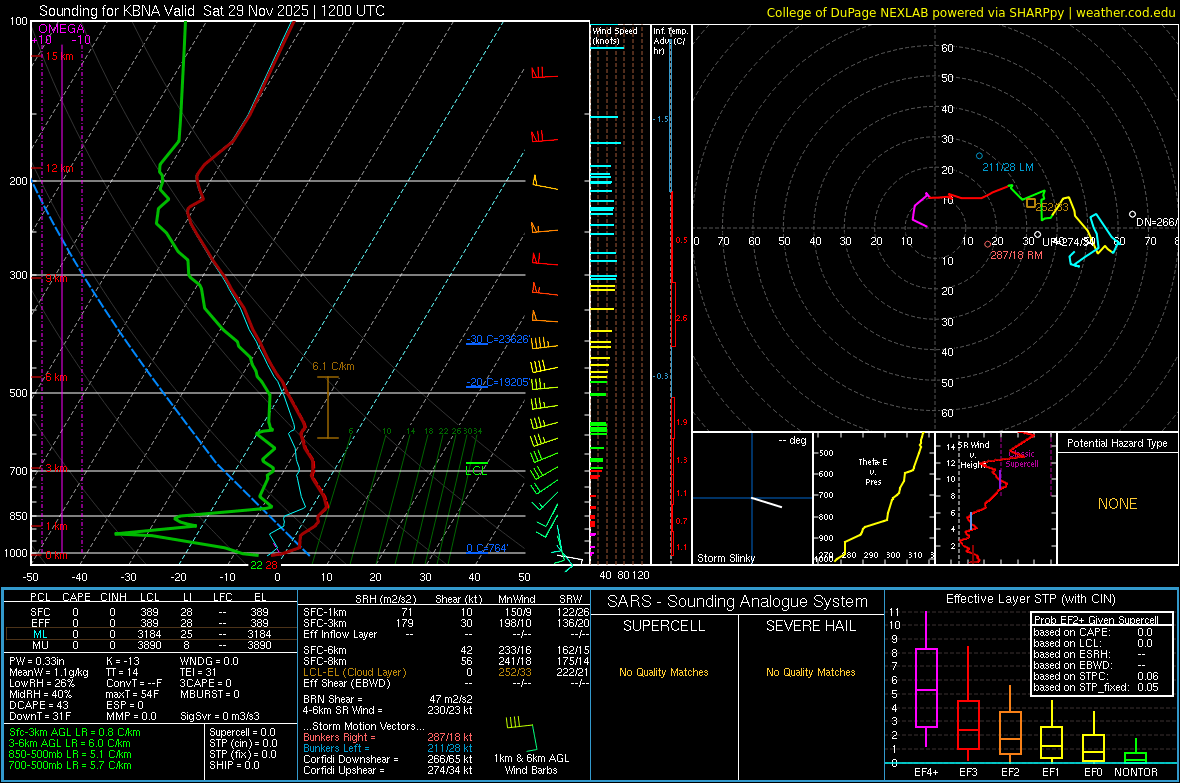Click the '0 C=764' freezing level label
This screenshot has height=783, width=1180.
(x=487, y=548)
